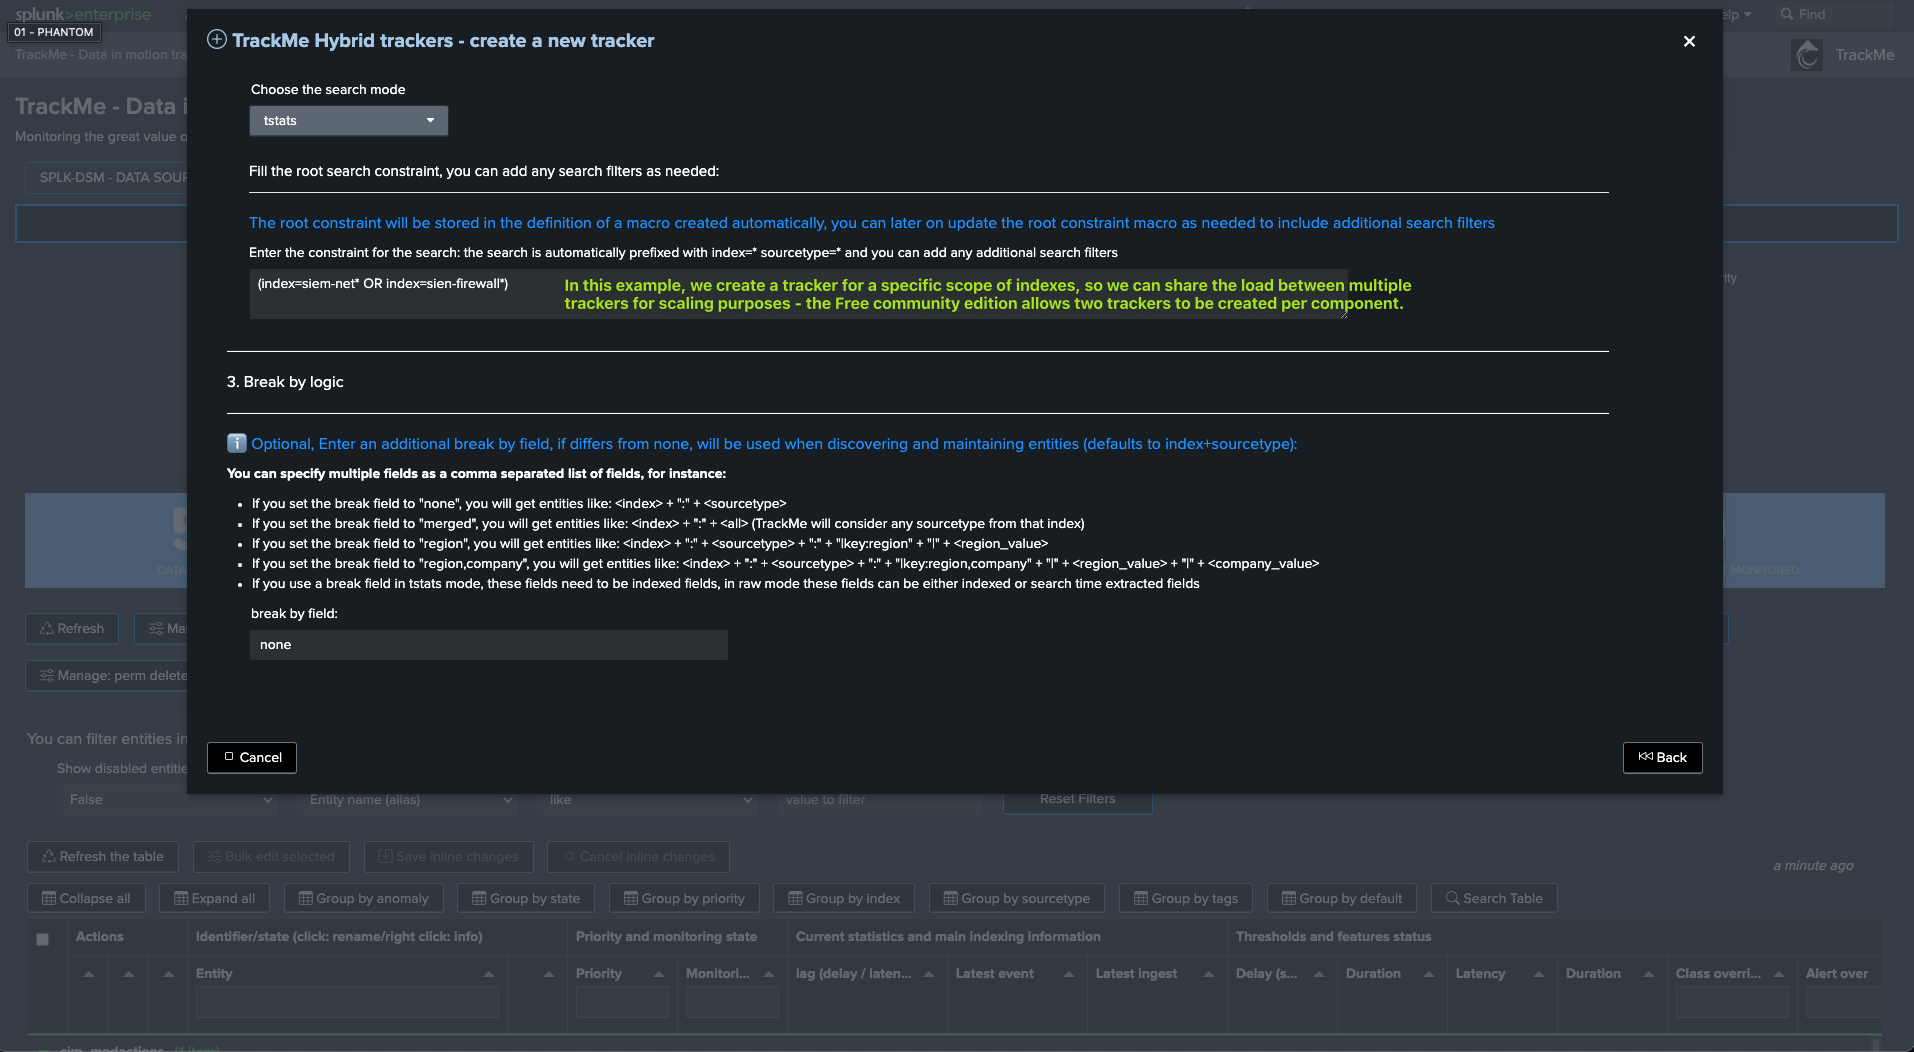Open the Search Table button

click(x=1494, y=898)
